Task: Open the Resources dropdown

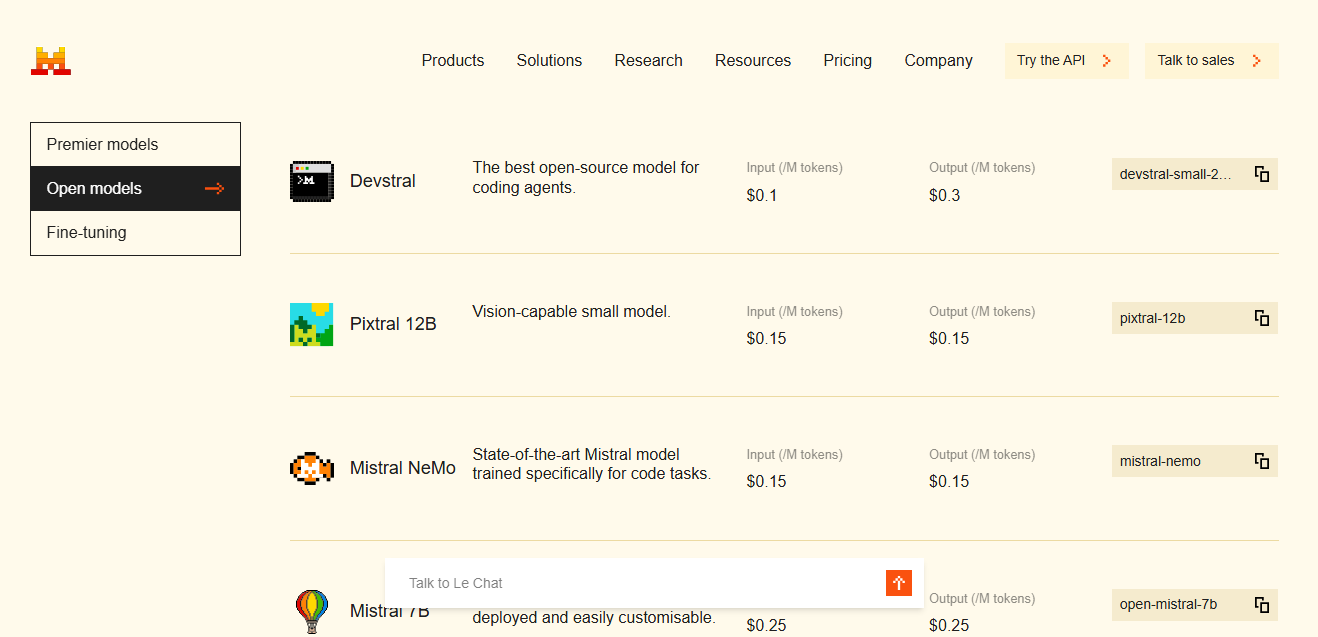Action: point(752,60)
